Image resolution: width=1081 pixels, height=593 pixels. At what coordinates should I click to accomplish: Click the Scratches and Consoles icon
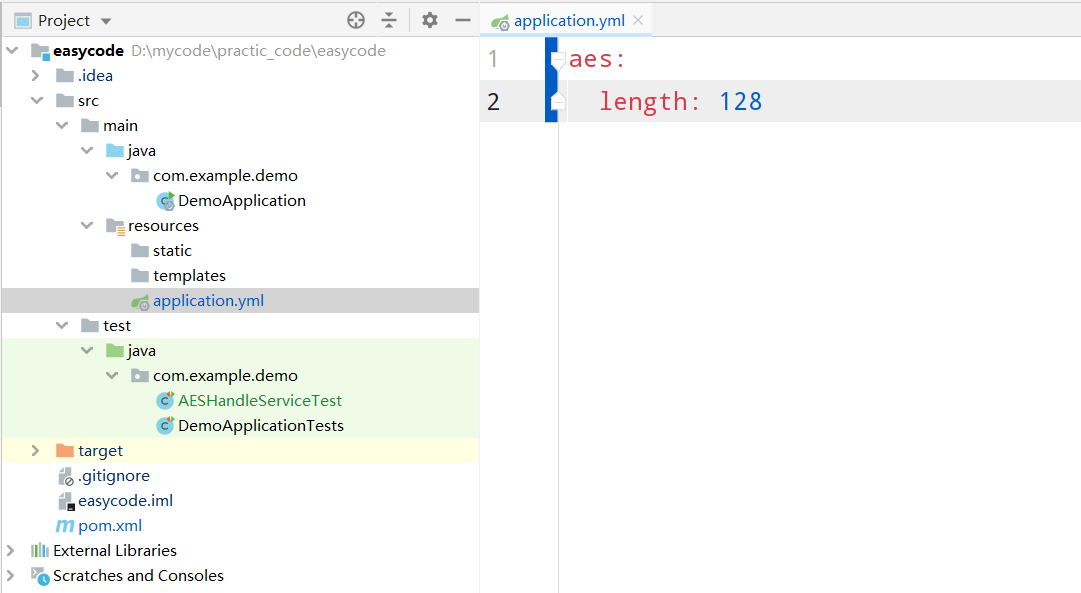pyautogui.click(x=40, y=576)
